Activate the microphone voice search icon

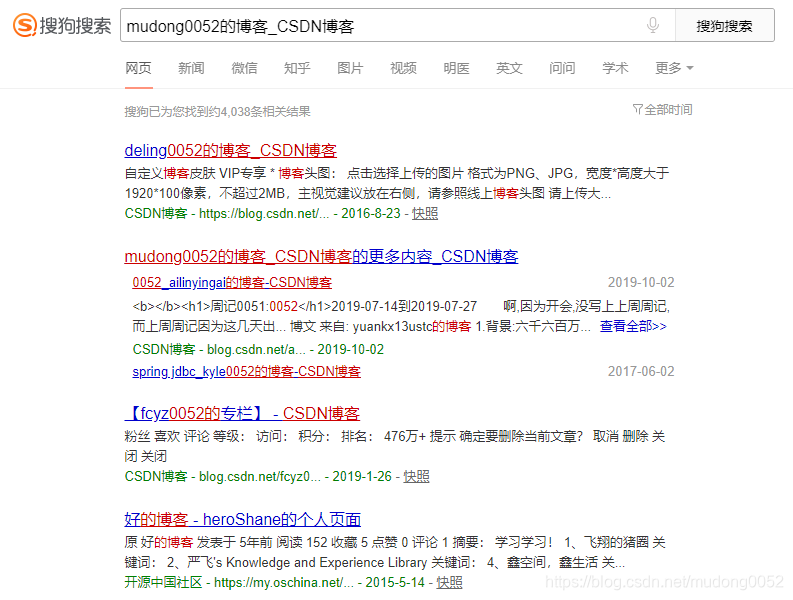[x=653, y=25]
